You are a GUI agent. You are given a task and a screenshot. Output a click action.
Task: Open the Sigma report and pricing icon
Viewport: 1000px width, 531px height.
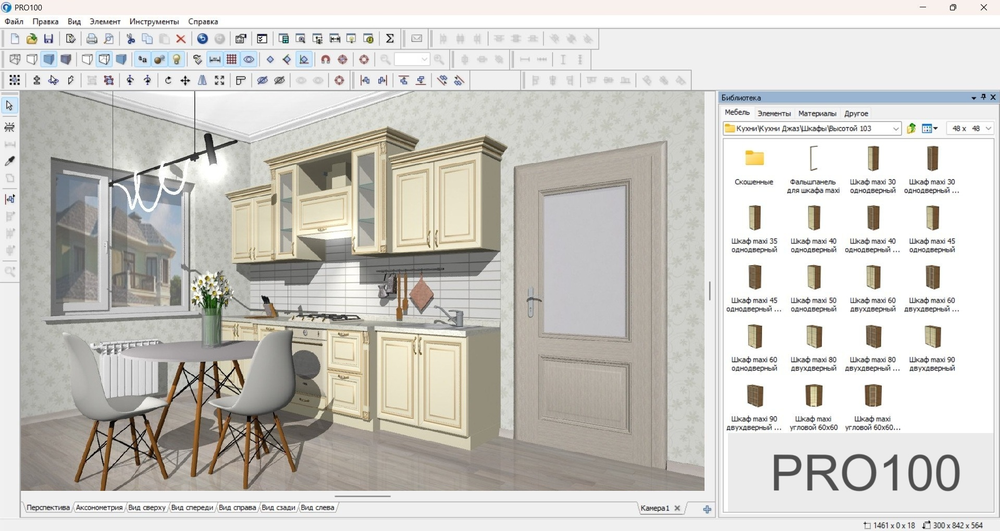tap(390, 39)
